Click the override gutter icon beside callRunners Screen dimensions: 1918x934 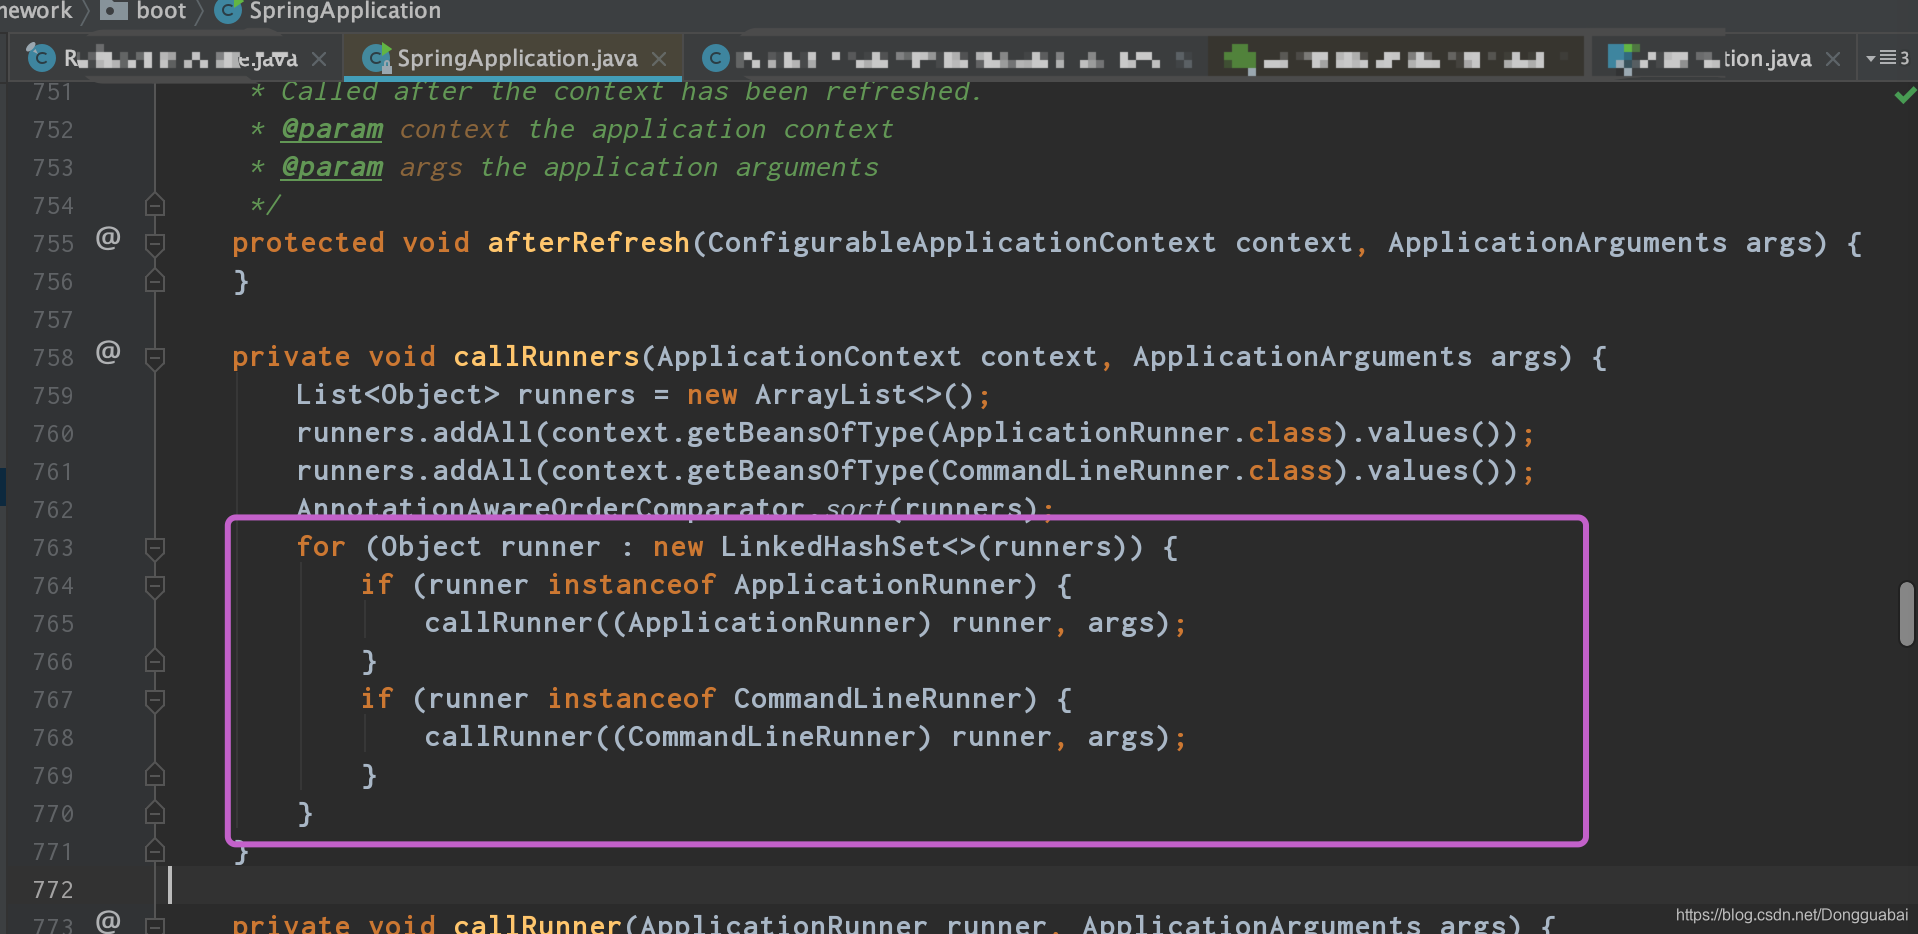[108, 352]
